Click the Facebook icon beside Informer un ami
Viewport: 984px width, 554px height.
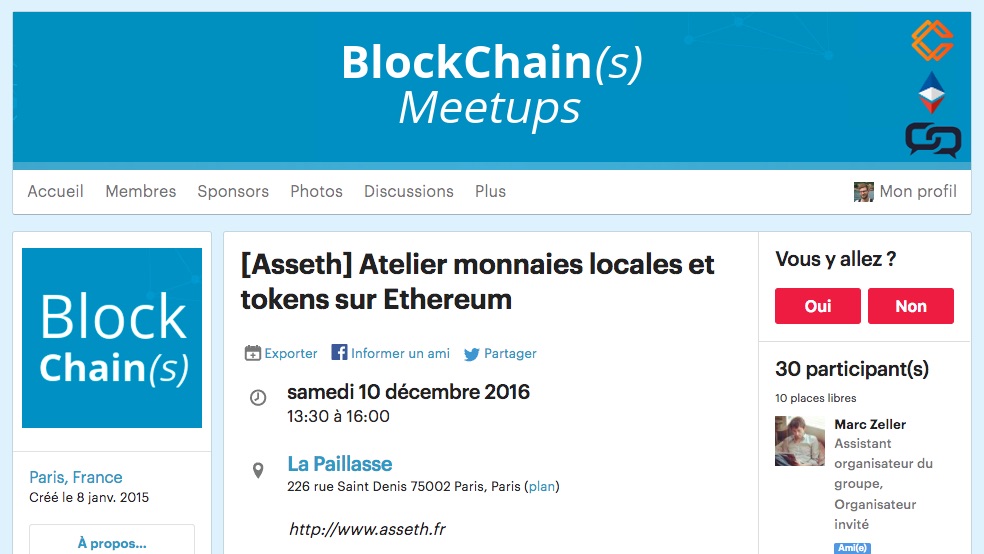coord(339,352)
